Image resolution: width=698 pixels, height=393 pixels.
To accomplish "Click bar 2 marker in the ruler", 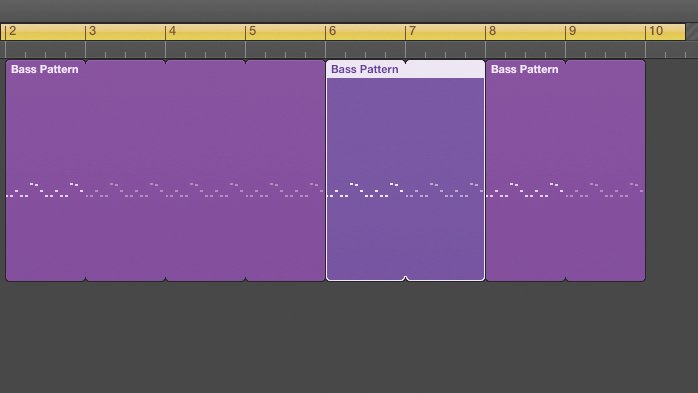I will [12, 31].
